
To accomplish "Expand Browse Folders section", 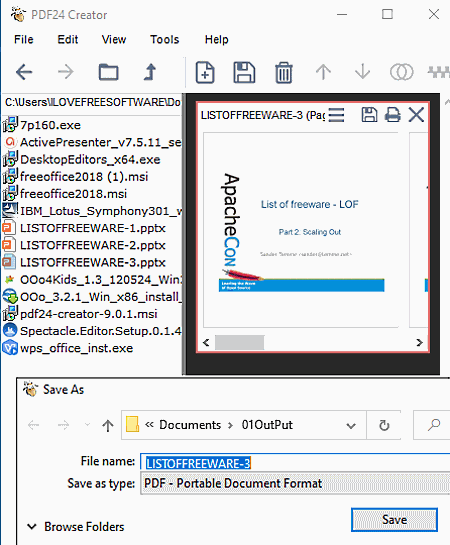I will (76, 527).
